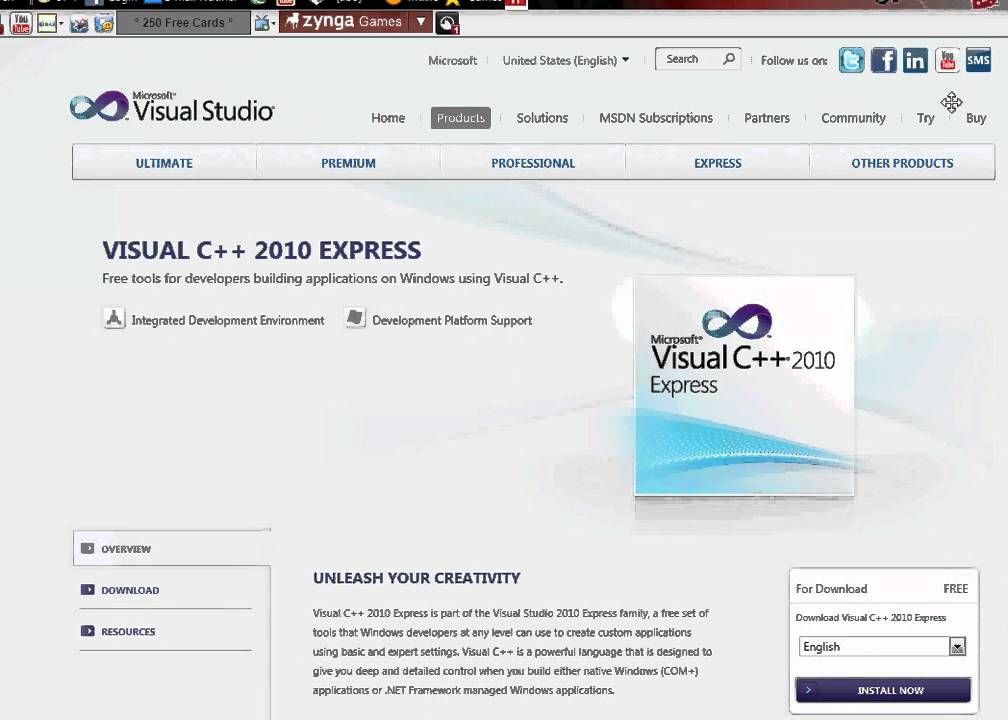
Task: Expand the Zynga Games dropdown arrow
Action: click(x=420, y=22)
